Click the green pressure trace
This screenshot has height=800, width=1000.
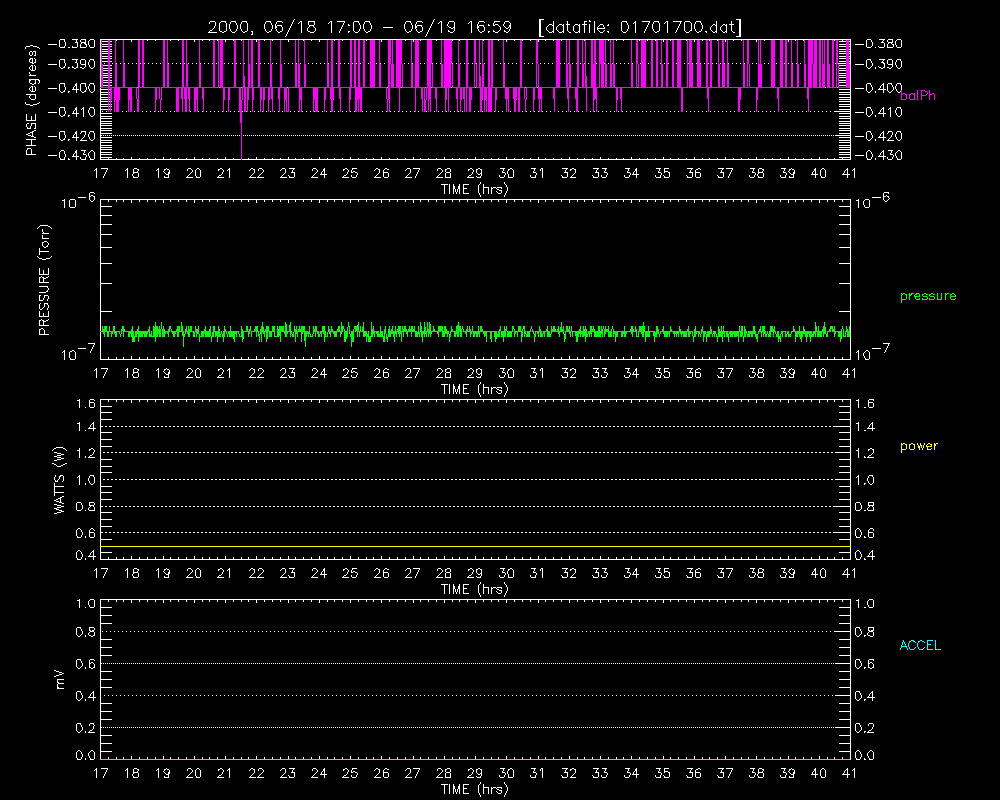tap(475, 332)
